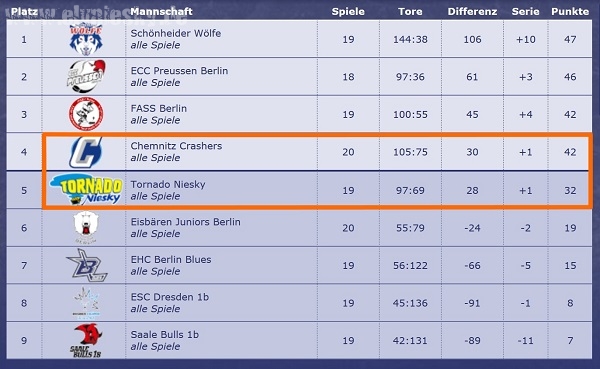Click the EHC Berlin Blues logo
Viewport: 600px width, 369px height.
tap(86, 265)
